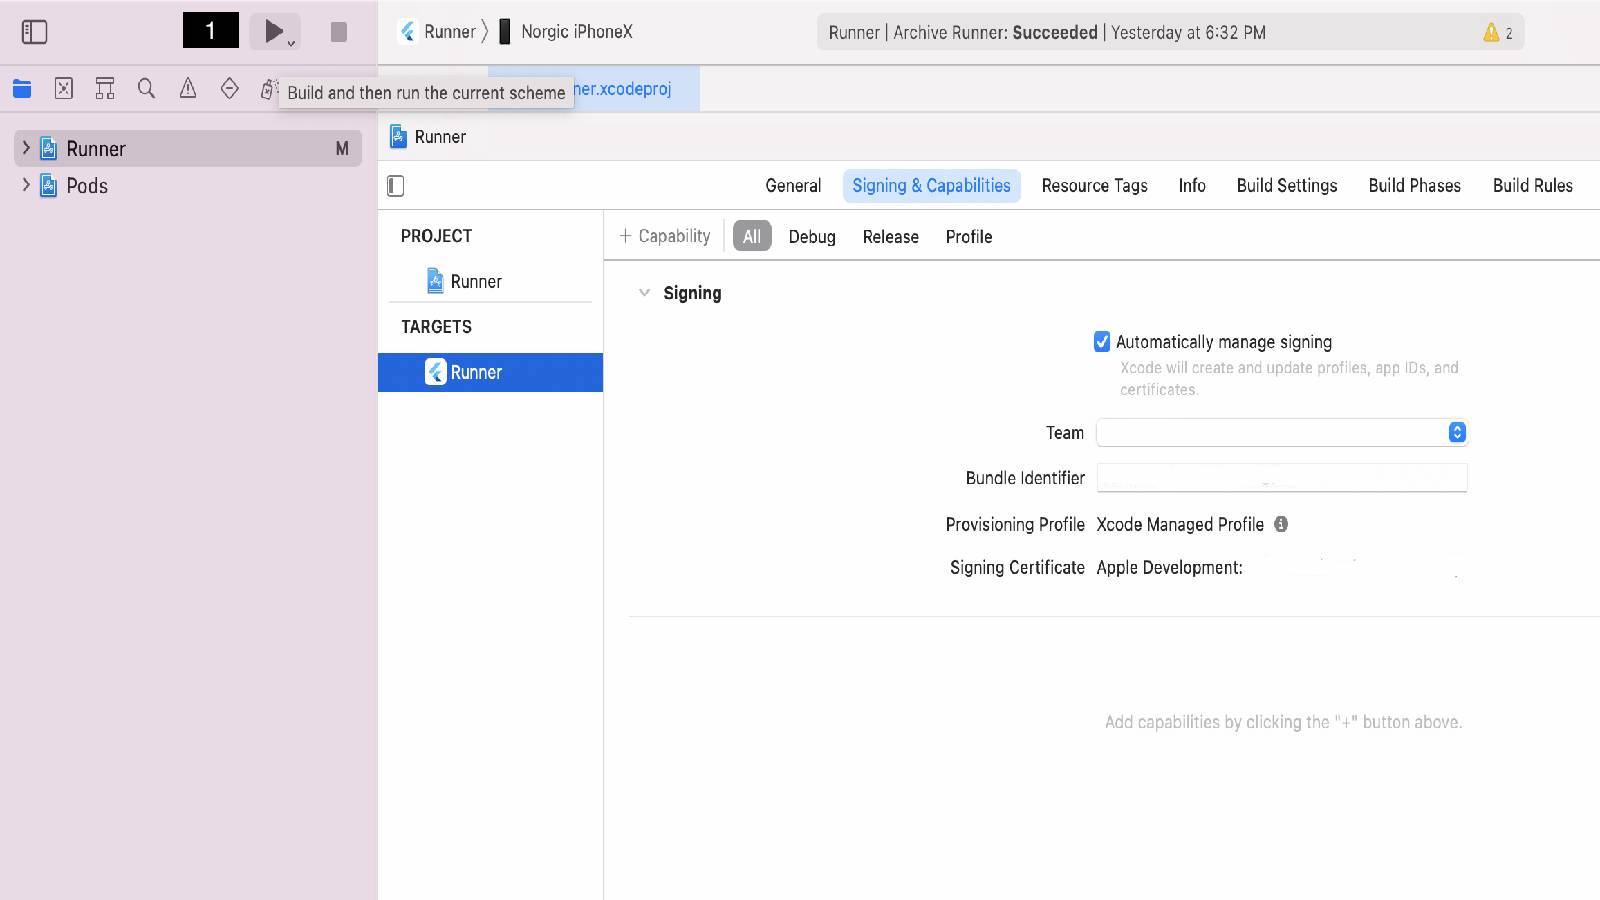This screenshot has height=900, width=1600.
Task: Collapse the Signing section
Action: 644,293
